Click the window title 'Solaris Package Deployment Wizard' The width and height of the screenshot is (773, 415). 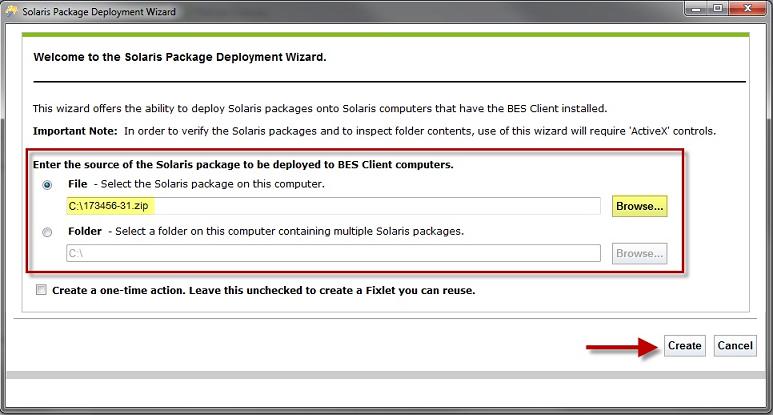point(99,11)
